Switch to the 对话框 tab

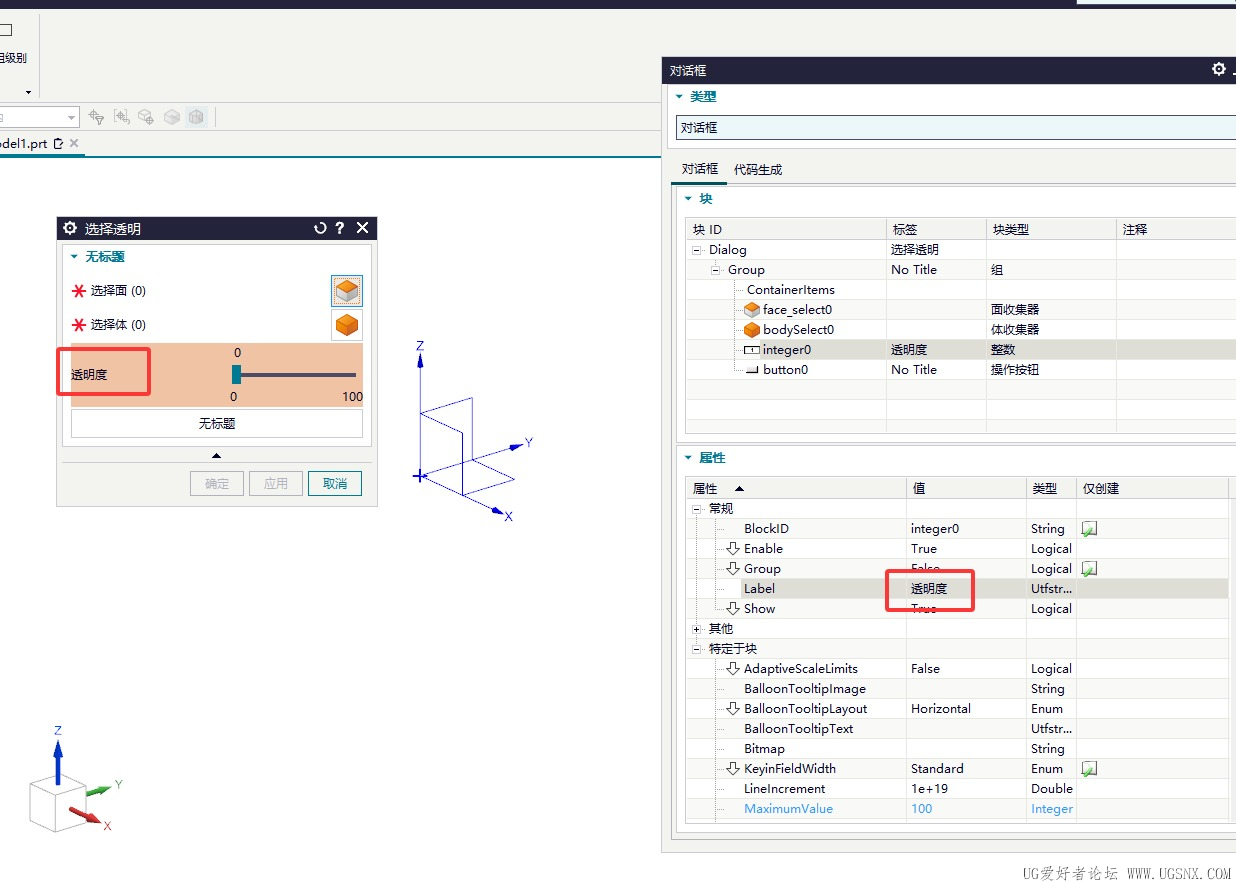pyautogui.click(x=700, y=170)
